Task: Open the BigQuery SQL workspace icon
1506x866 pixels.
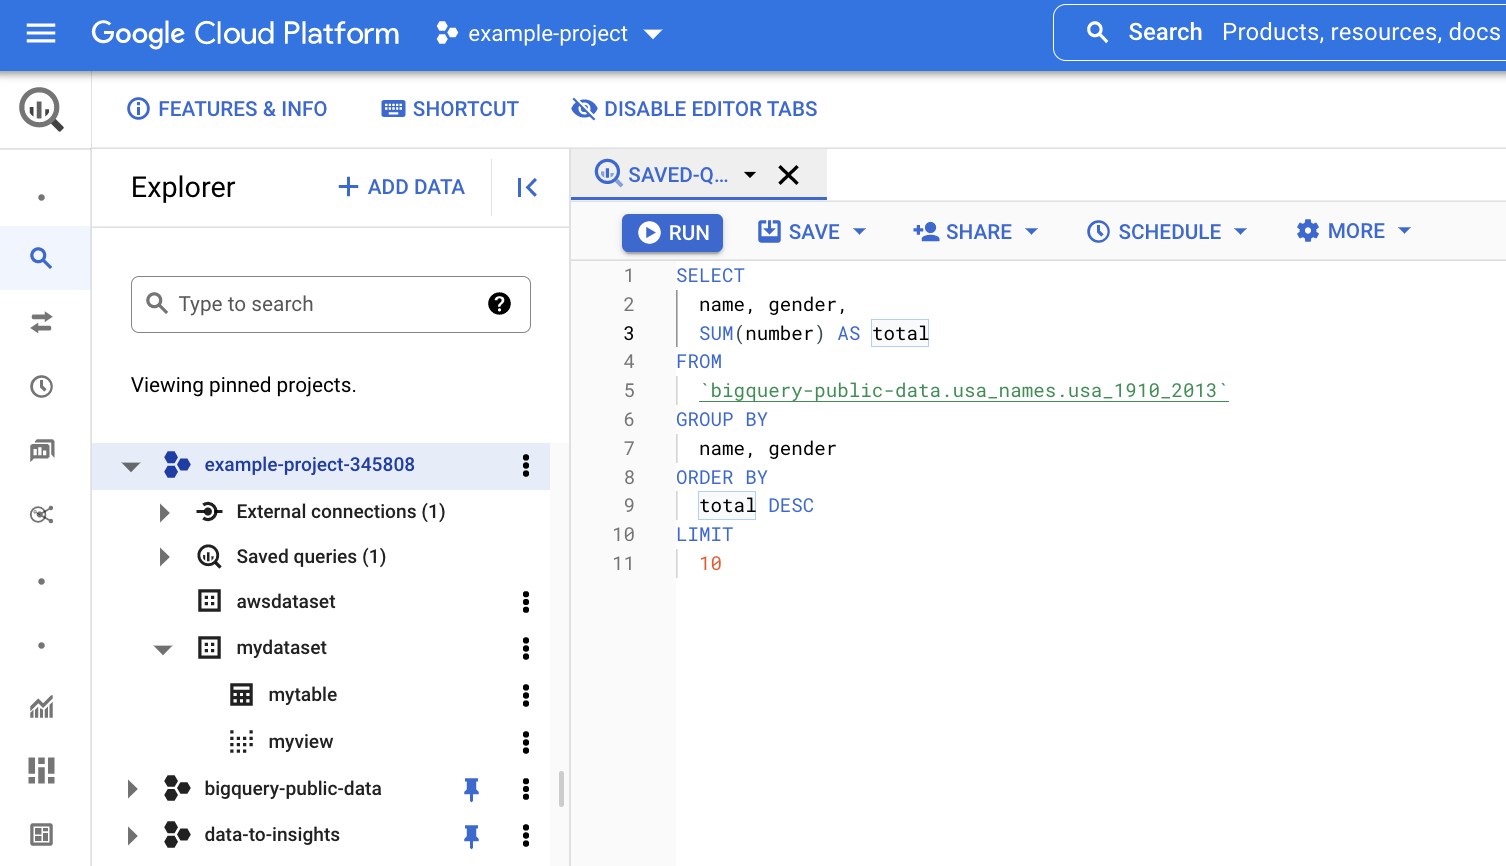Action: click(41, 110)
